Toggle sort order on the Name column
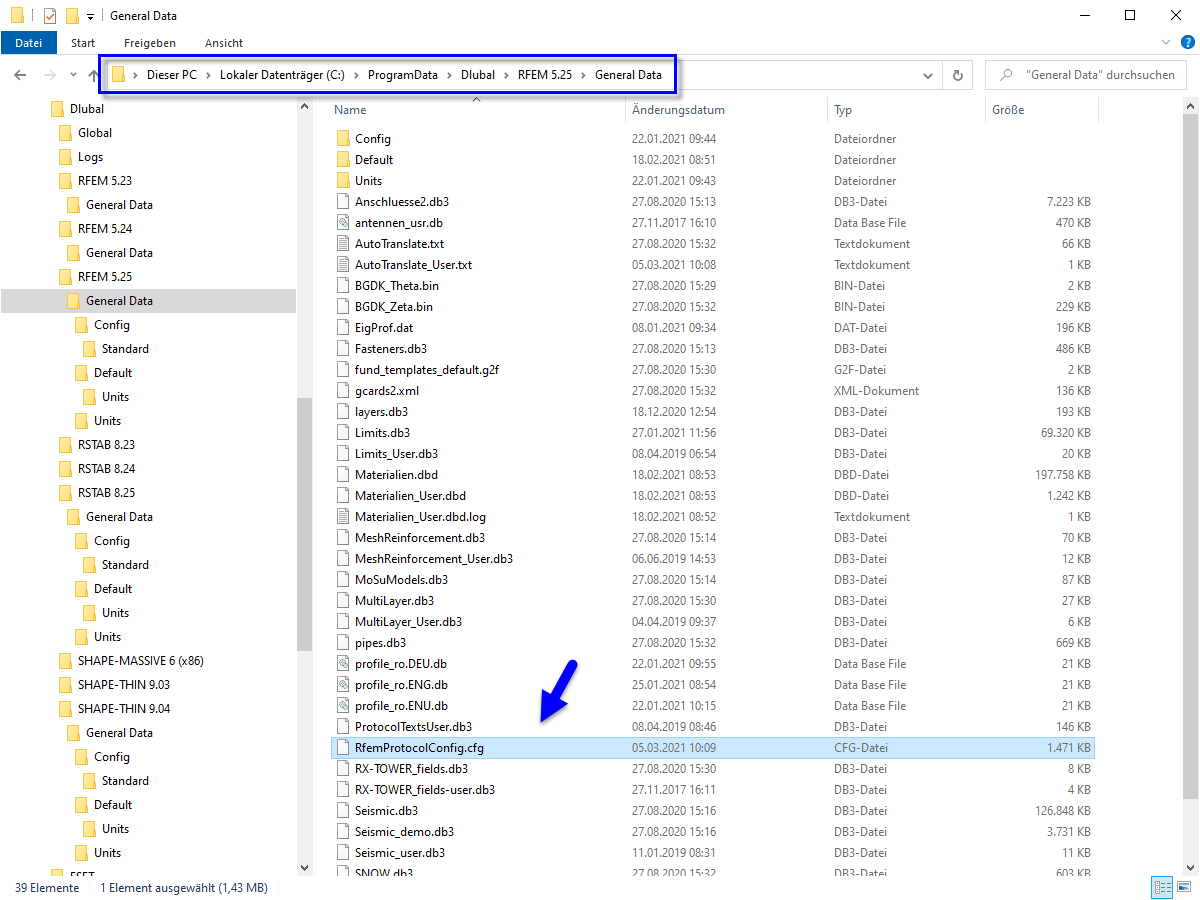 (x=349, y=109)
